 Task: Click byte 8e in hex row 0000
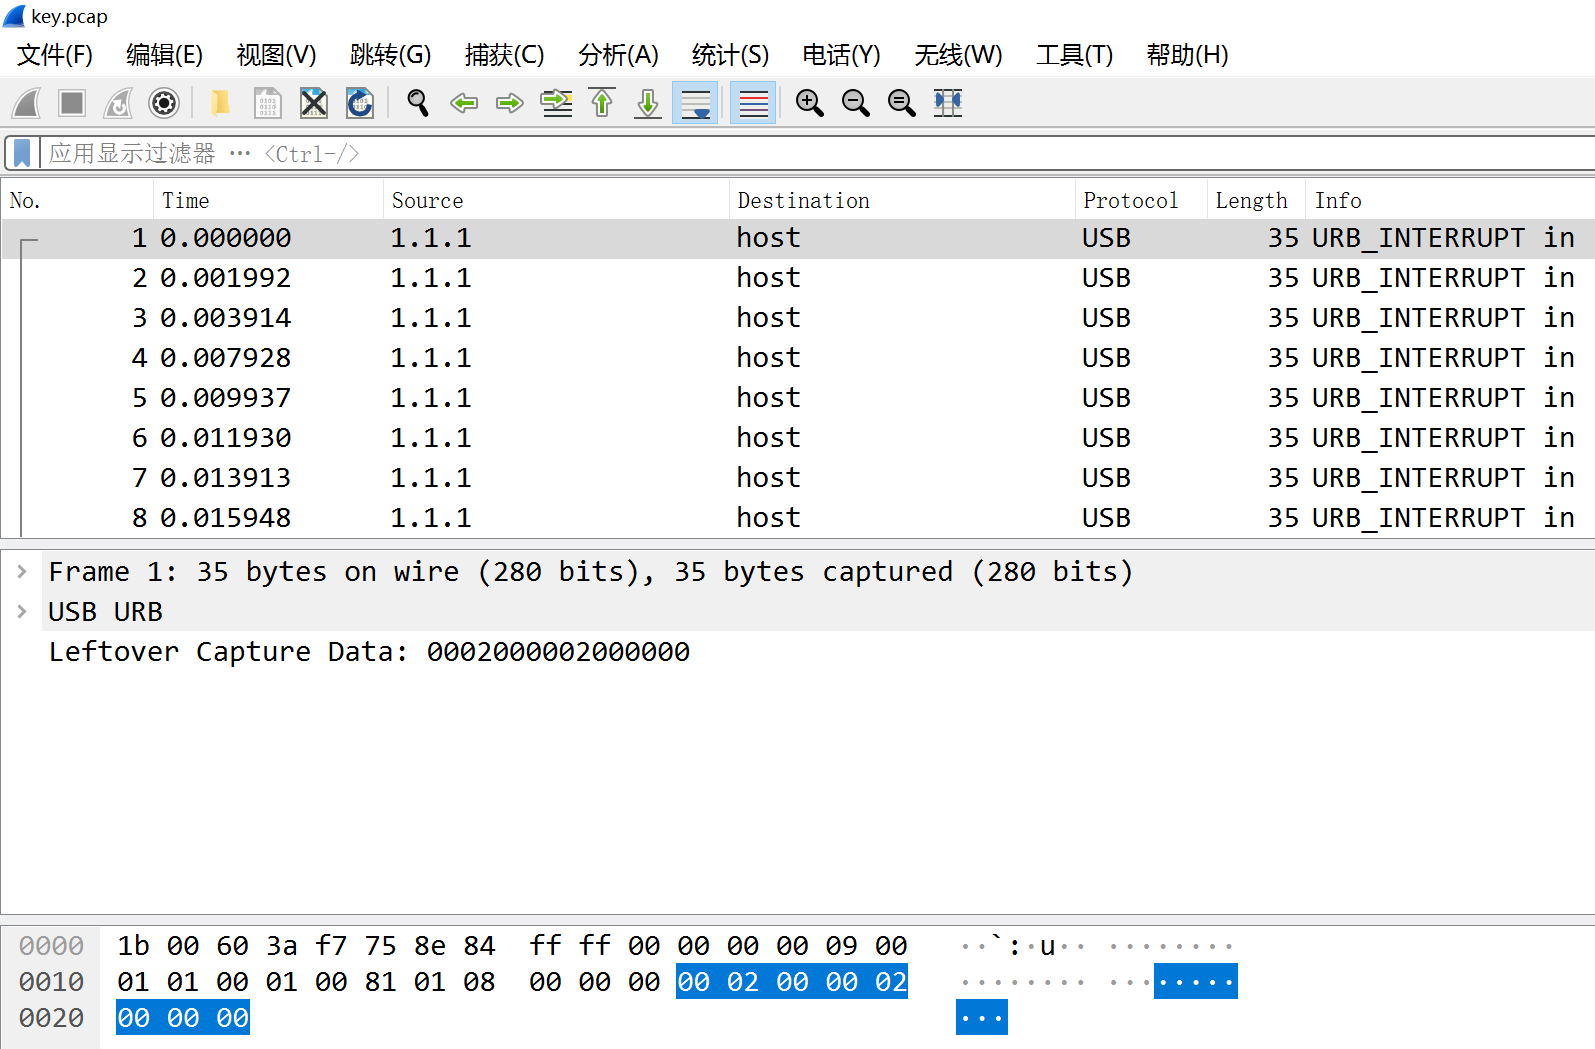click(x=430, y=946)
